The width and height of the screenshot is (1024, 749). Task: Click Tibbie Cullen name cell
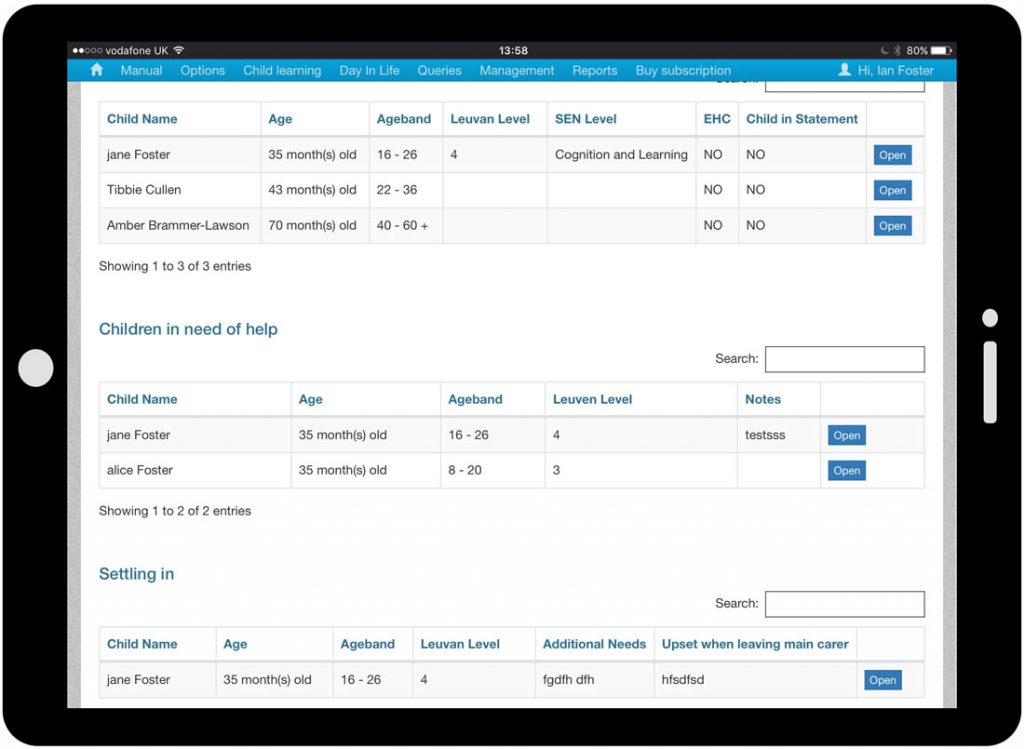[180, 190]
